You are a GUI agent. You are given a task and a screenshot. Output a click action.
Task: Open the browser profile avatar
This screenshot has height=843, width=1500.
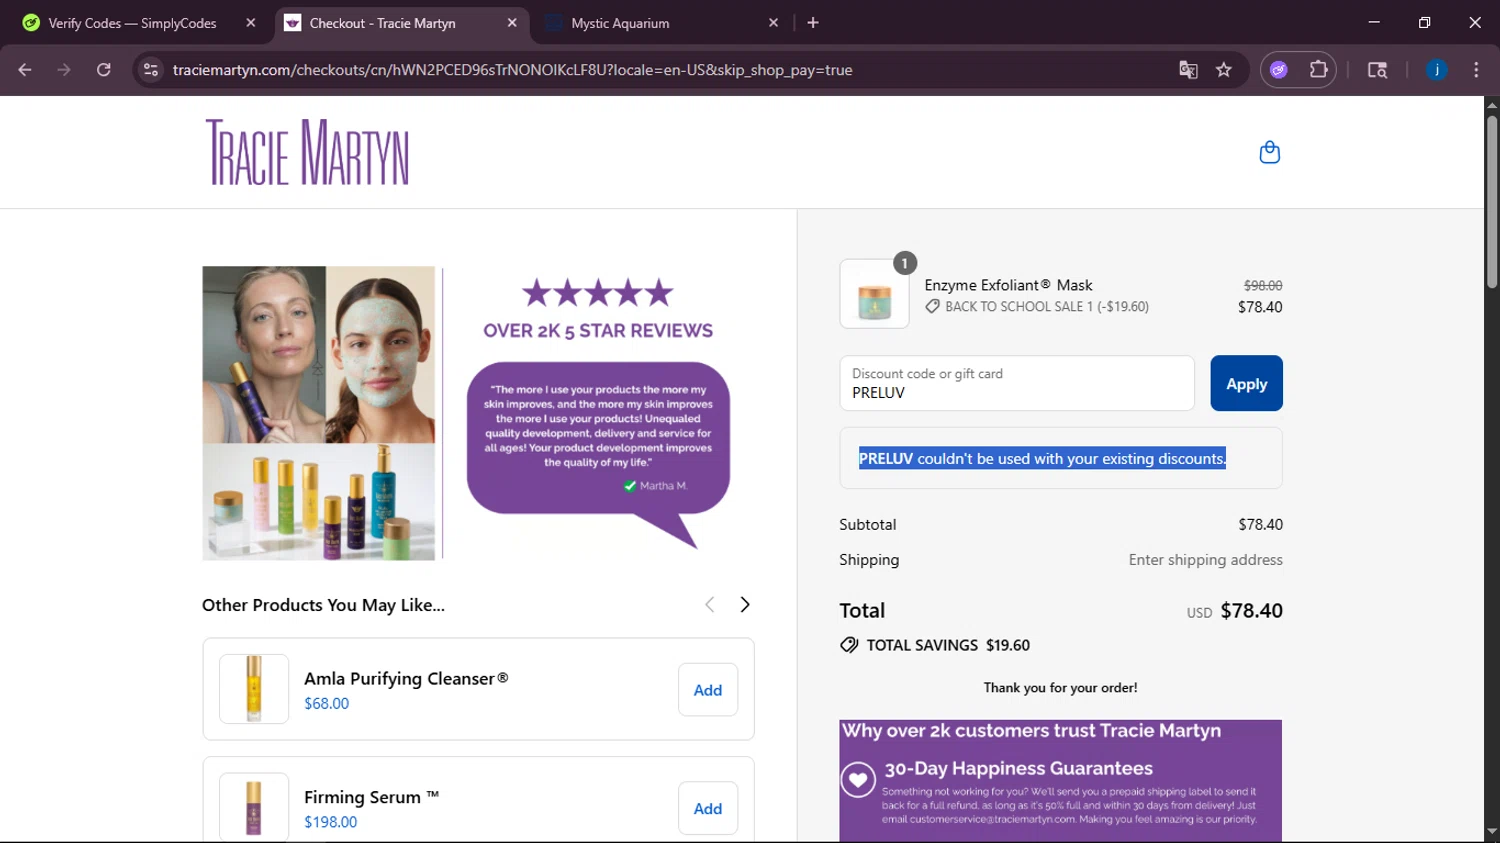click(x=1437, y=70)
